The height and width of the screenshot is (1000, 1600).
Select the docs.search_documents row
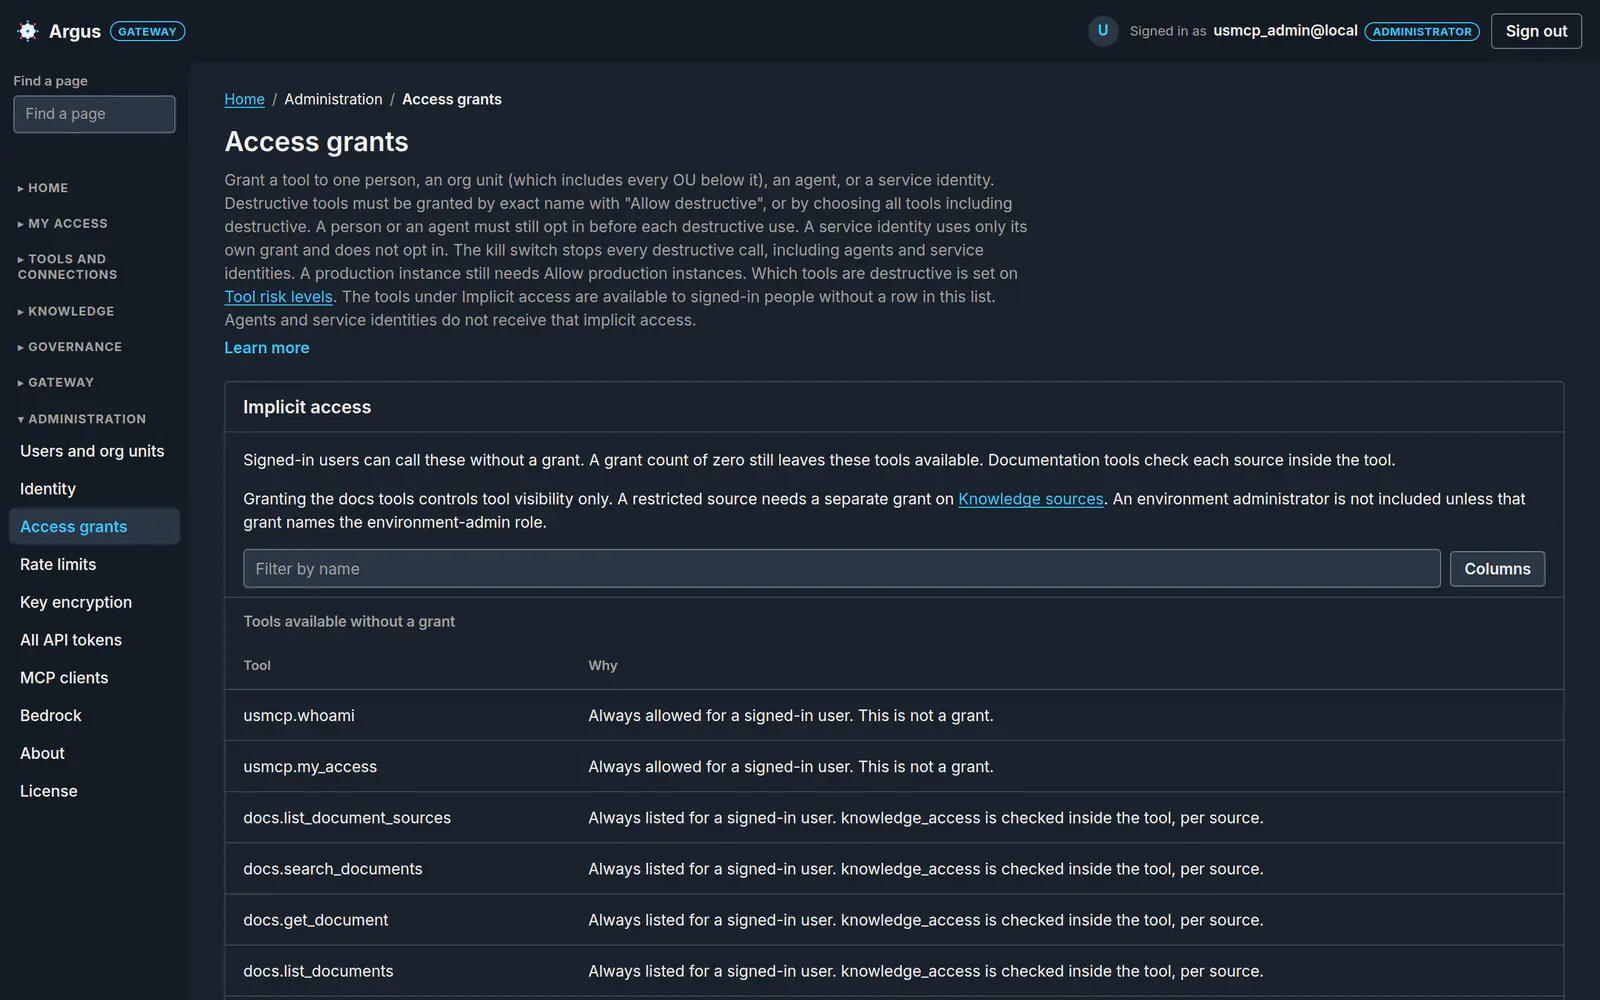[894, 869]
